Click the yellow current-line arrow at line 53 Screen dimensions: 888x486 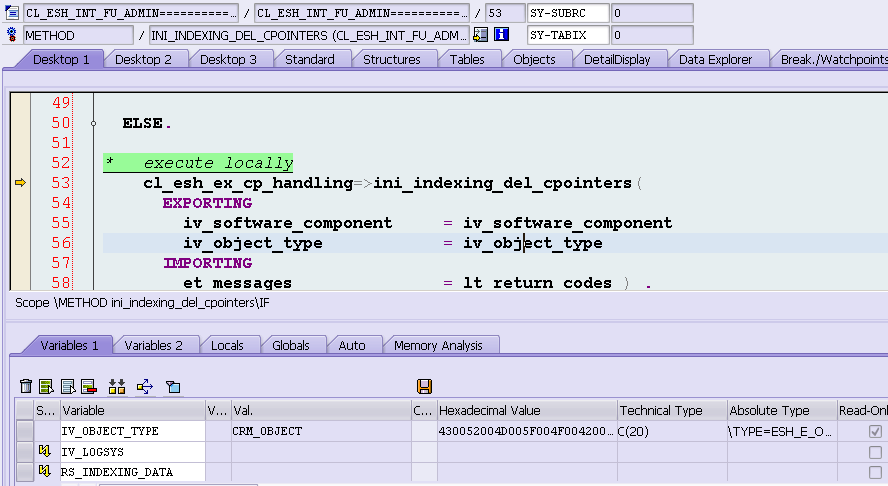[20, 182]
